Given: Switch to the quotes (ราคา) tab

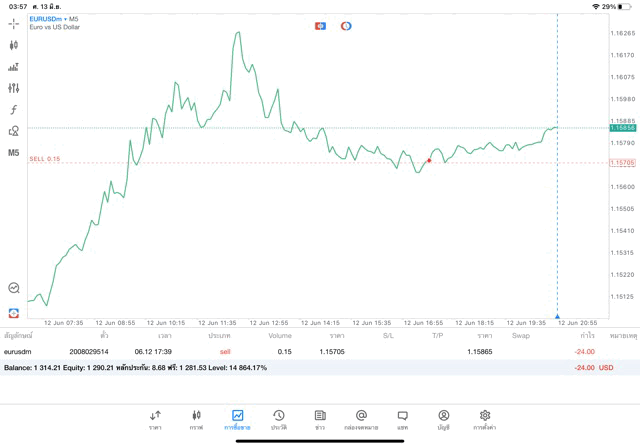Looking at the screenshot, I should (x=155, y=419).
